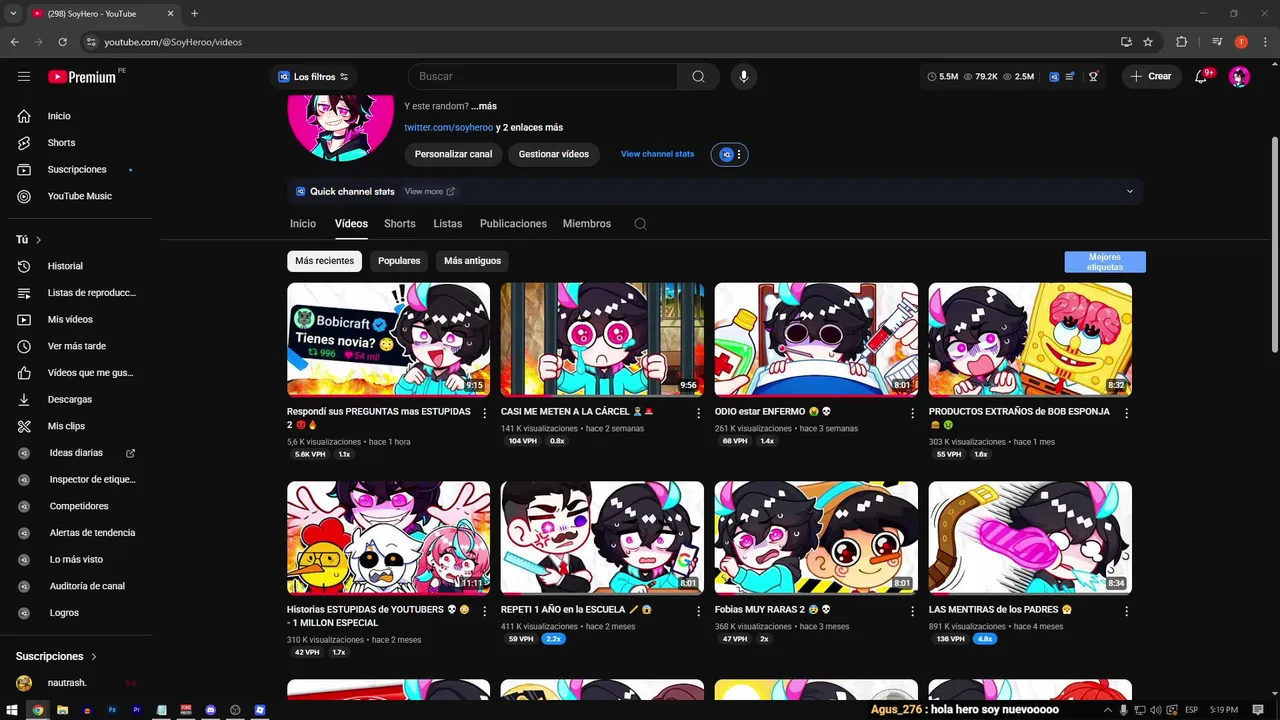This screenshot has width=1280, height=720.
Task: Open the twitter.com/soyheroo link
Action: (x=448, y=127)
